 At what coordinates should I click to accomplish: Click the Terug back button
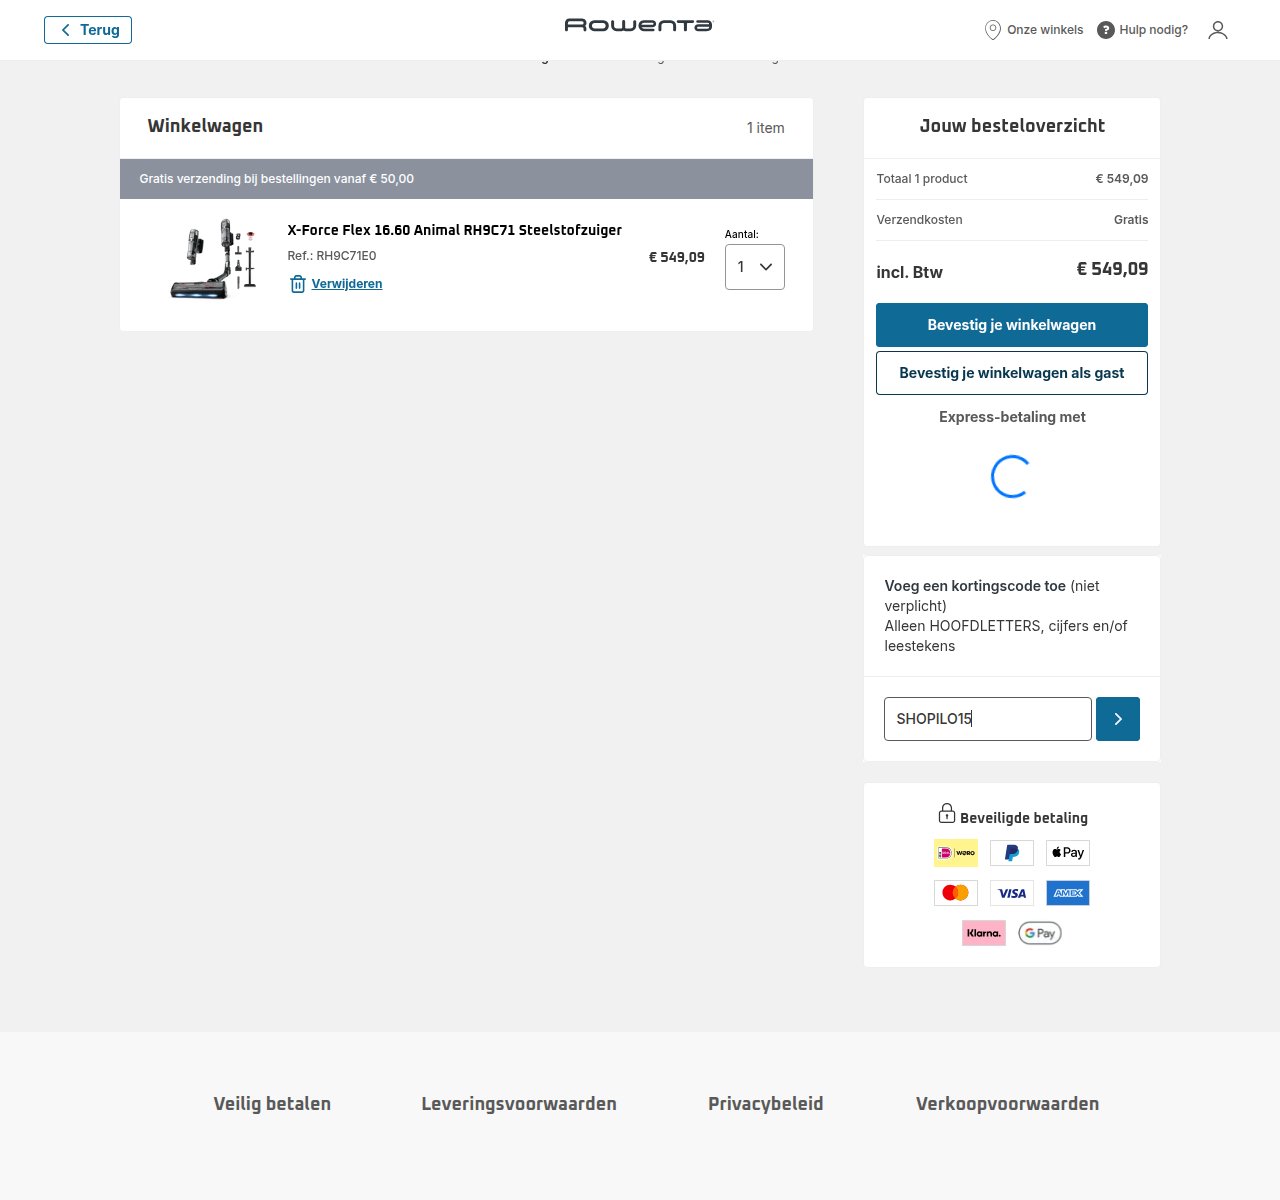(88, 30)
